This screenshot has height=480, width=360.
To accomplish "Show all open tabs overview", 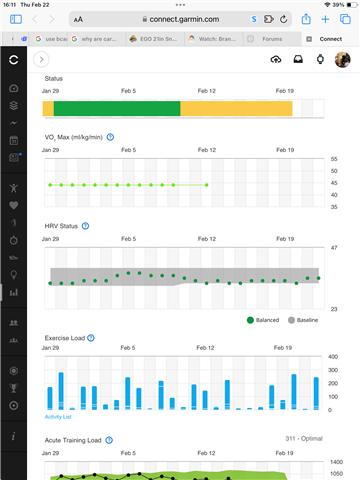I will pos(345,19).
